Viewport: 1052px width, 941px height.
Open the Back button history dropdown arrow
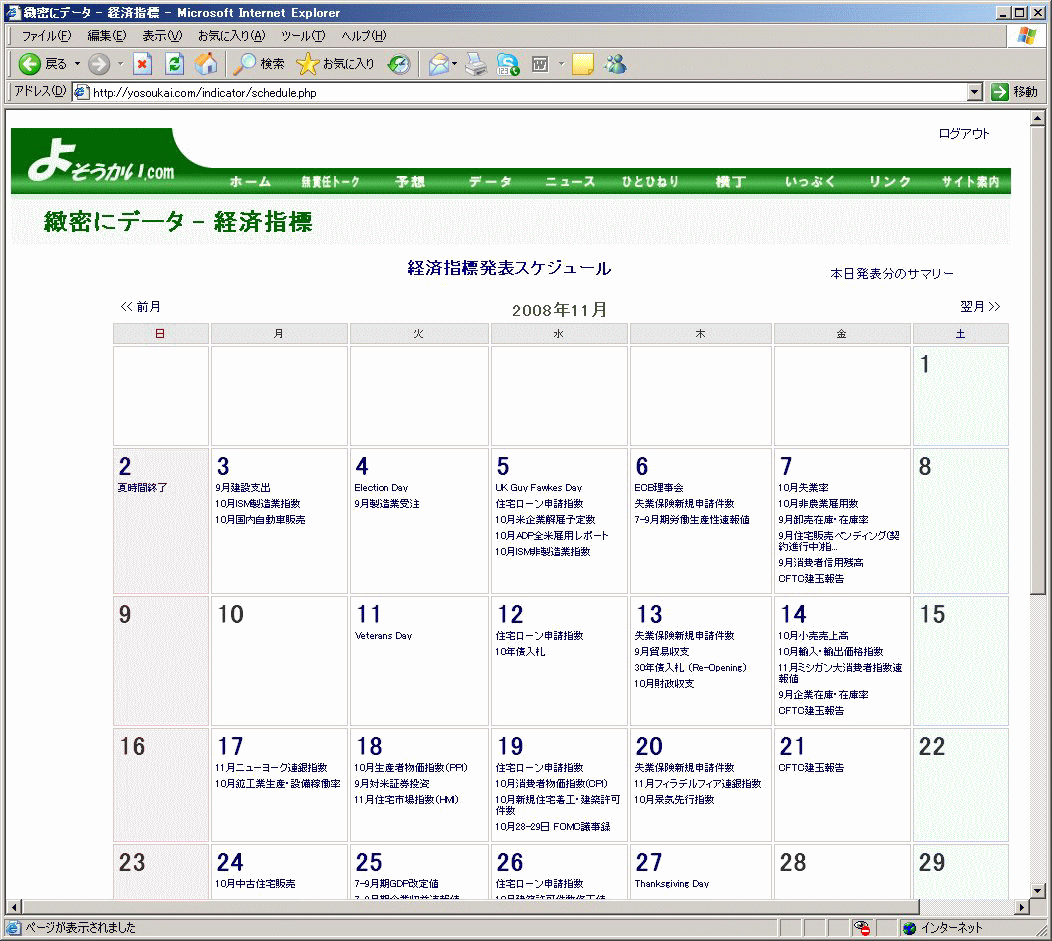click(77, 64)
